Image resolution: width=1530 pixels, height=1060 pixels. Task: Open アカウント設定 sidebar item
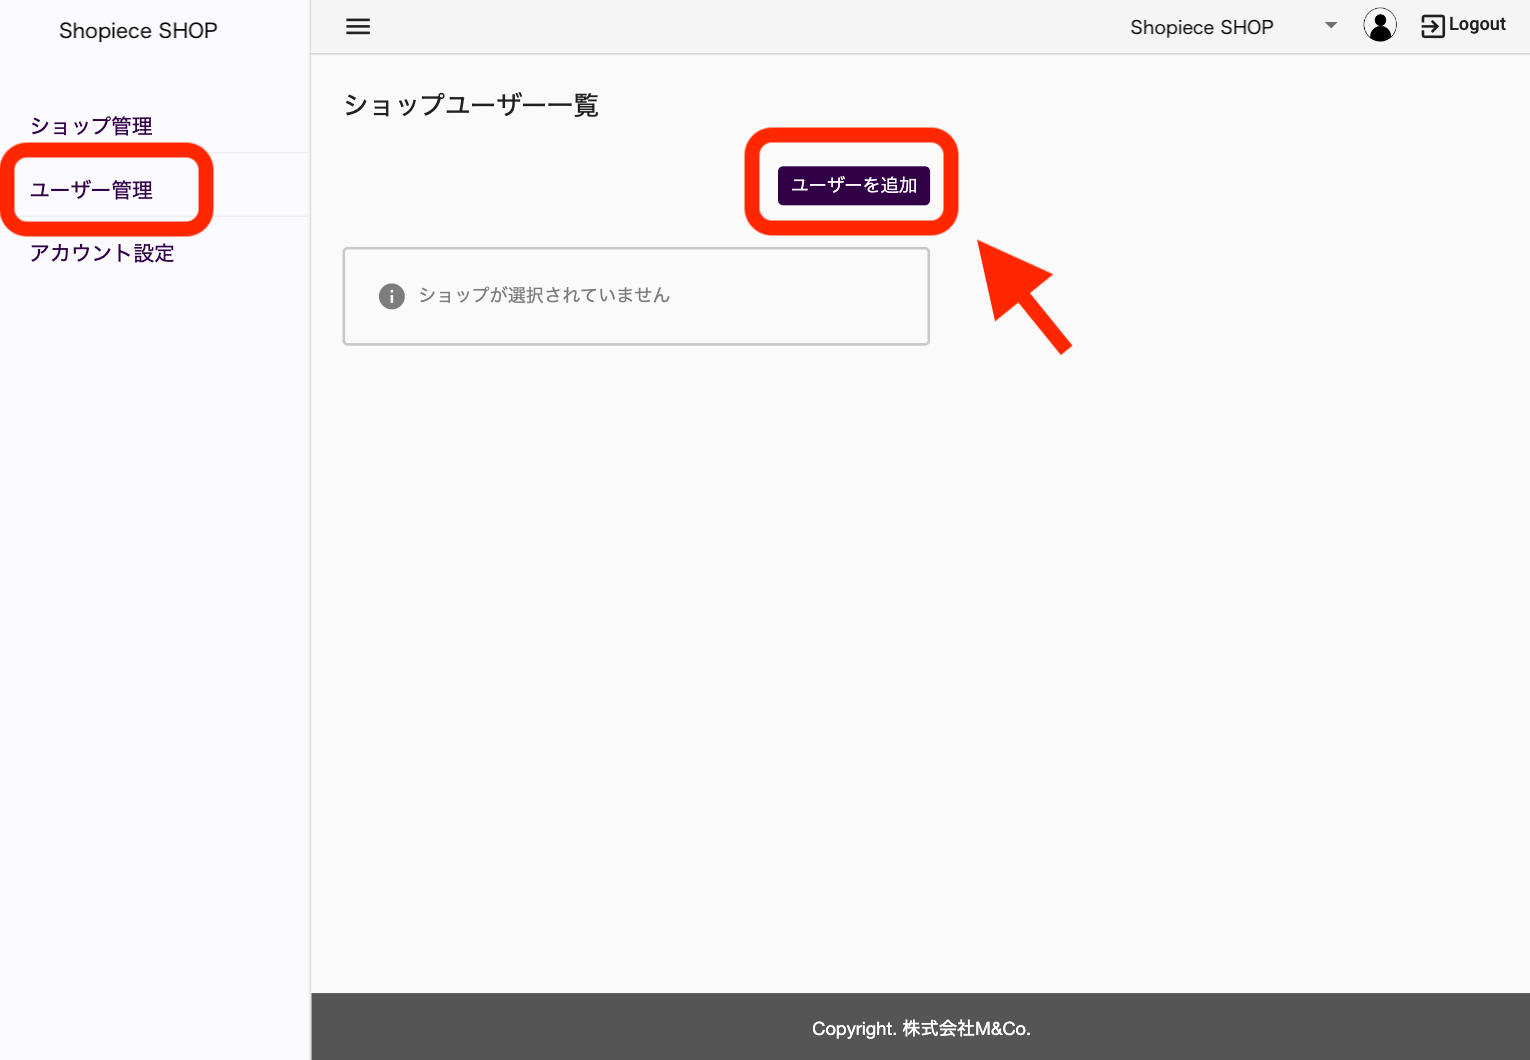(102, 253)
